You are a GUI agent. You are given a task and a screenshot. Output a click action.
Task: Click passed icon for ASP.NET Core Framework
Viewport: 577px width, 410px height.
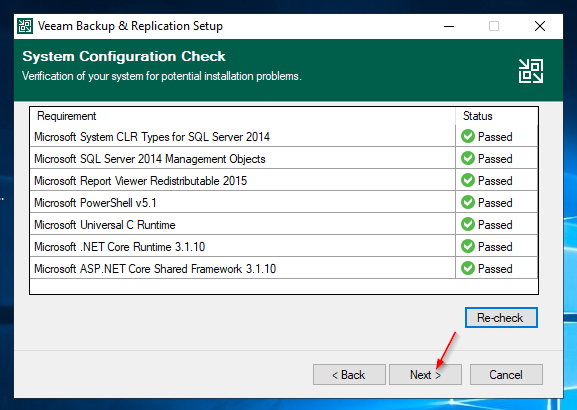click(468, 268)
